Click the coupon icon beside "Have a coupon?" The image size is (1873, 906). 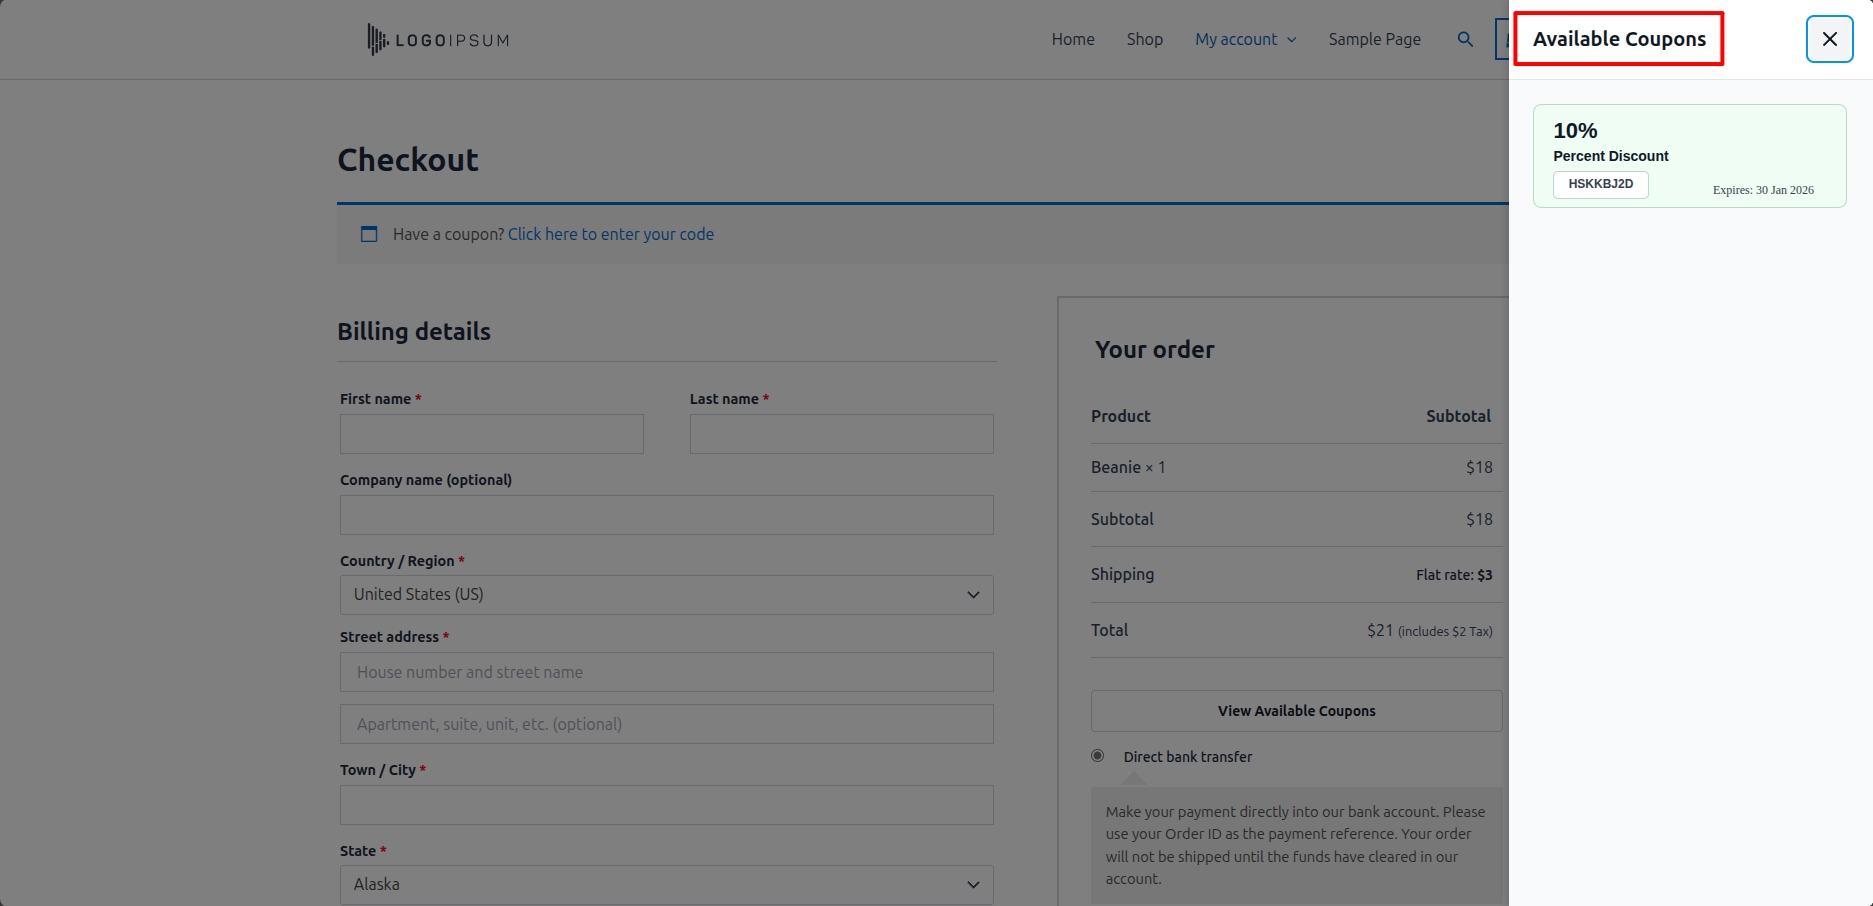tap(369, 234)
